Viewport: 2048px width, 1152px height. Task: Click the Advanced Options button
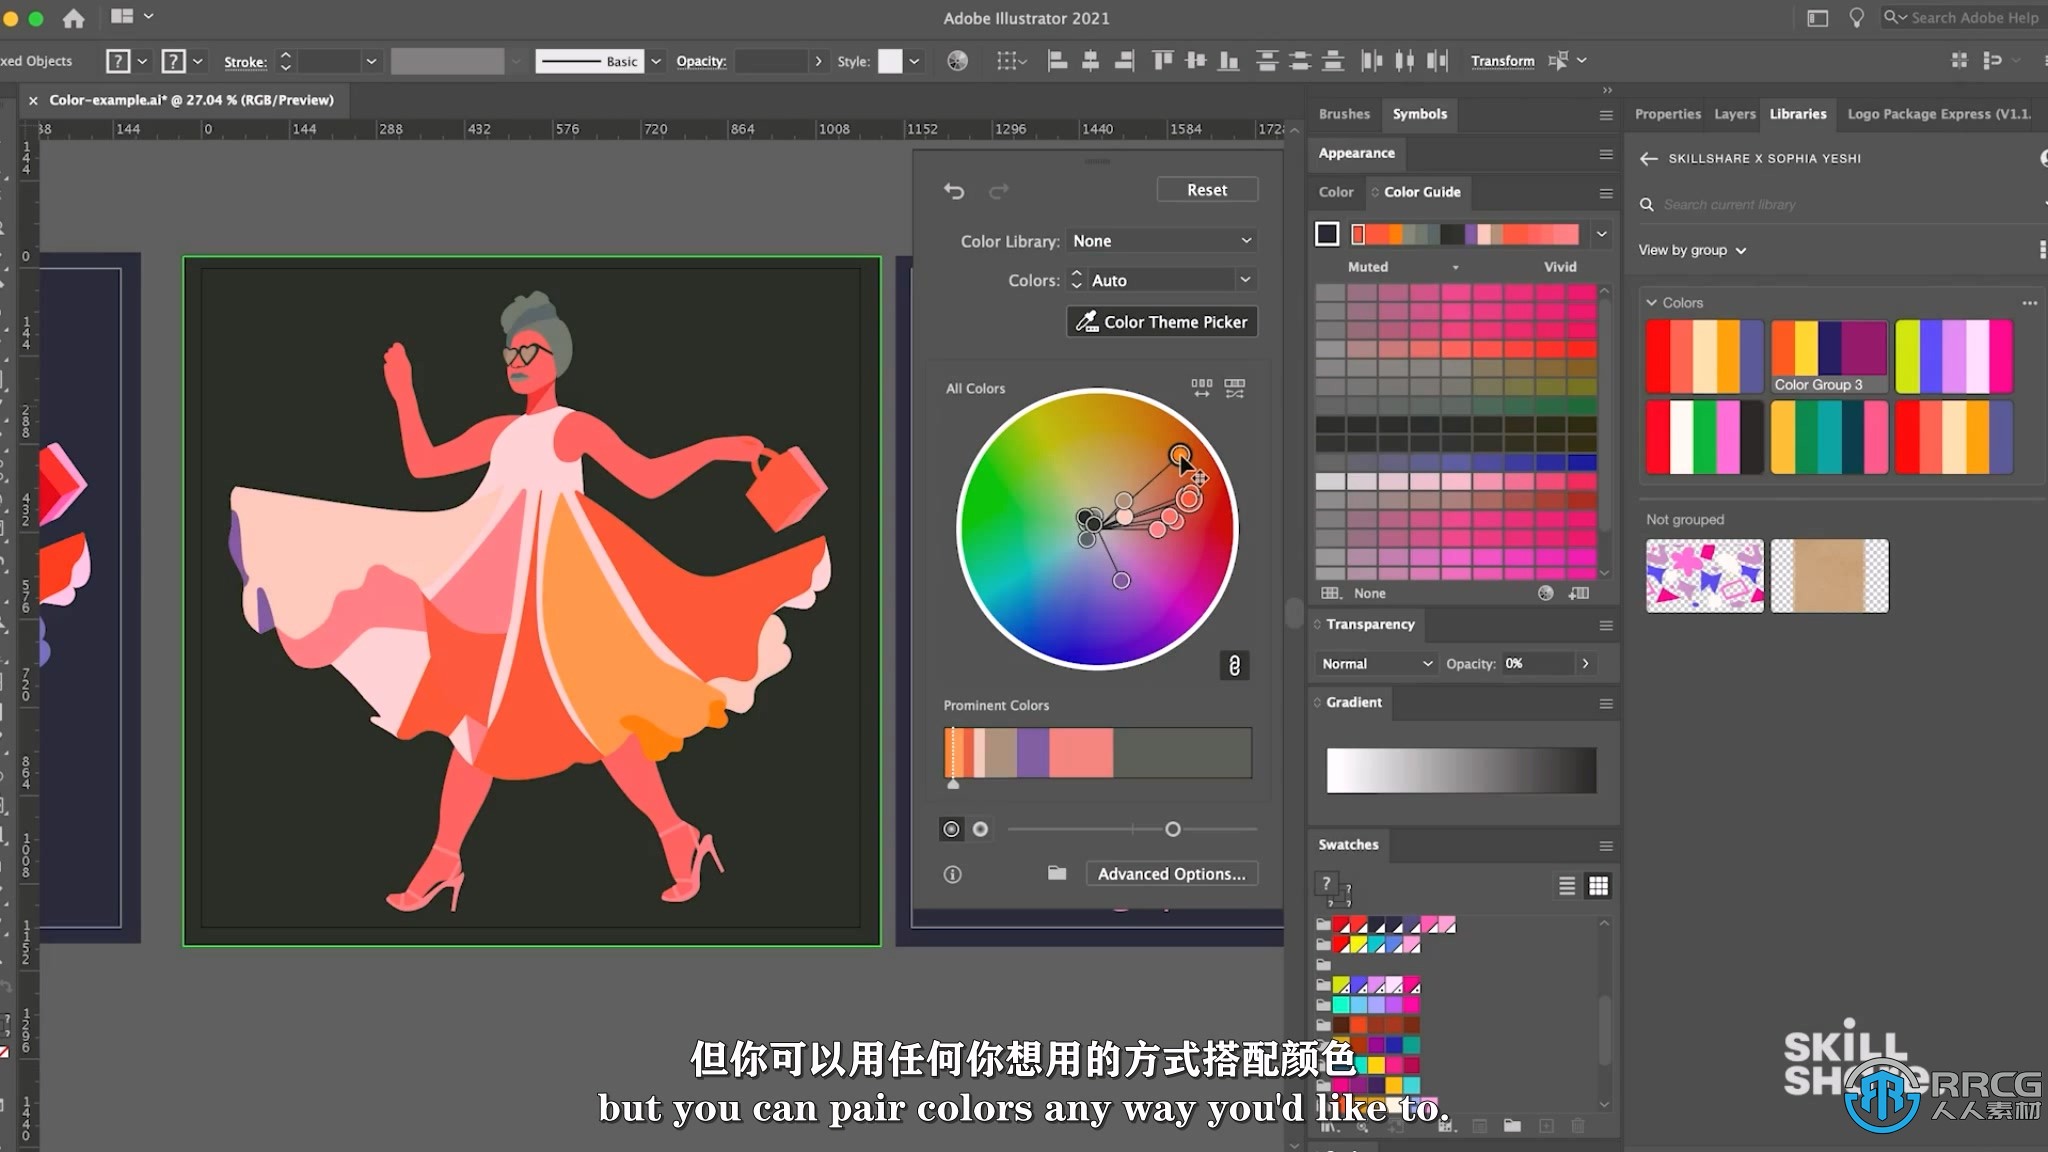pos(1171,874)
